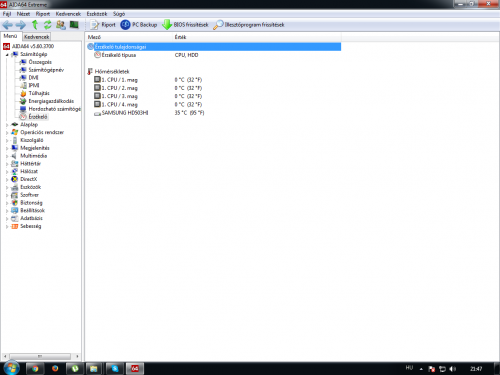
Task: Select the Energiagazdálkodás tree item
Action: pyautogui.click(x=47, y=101)
